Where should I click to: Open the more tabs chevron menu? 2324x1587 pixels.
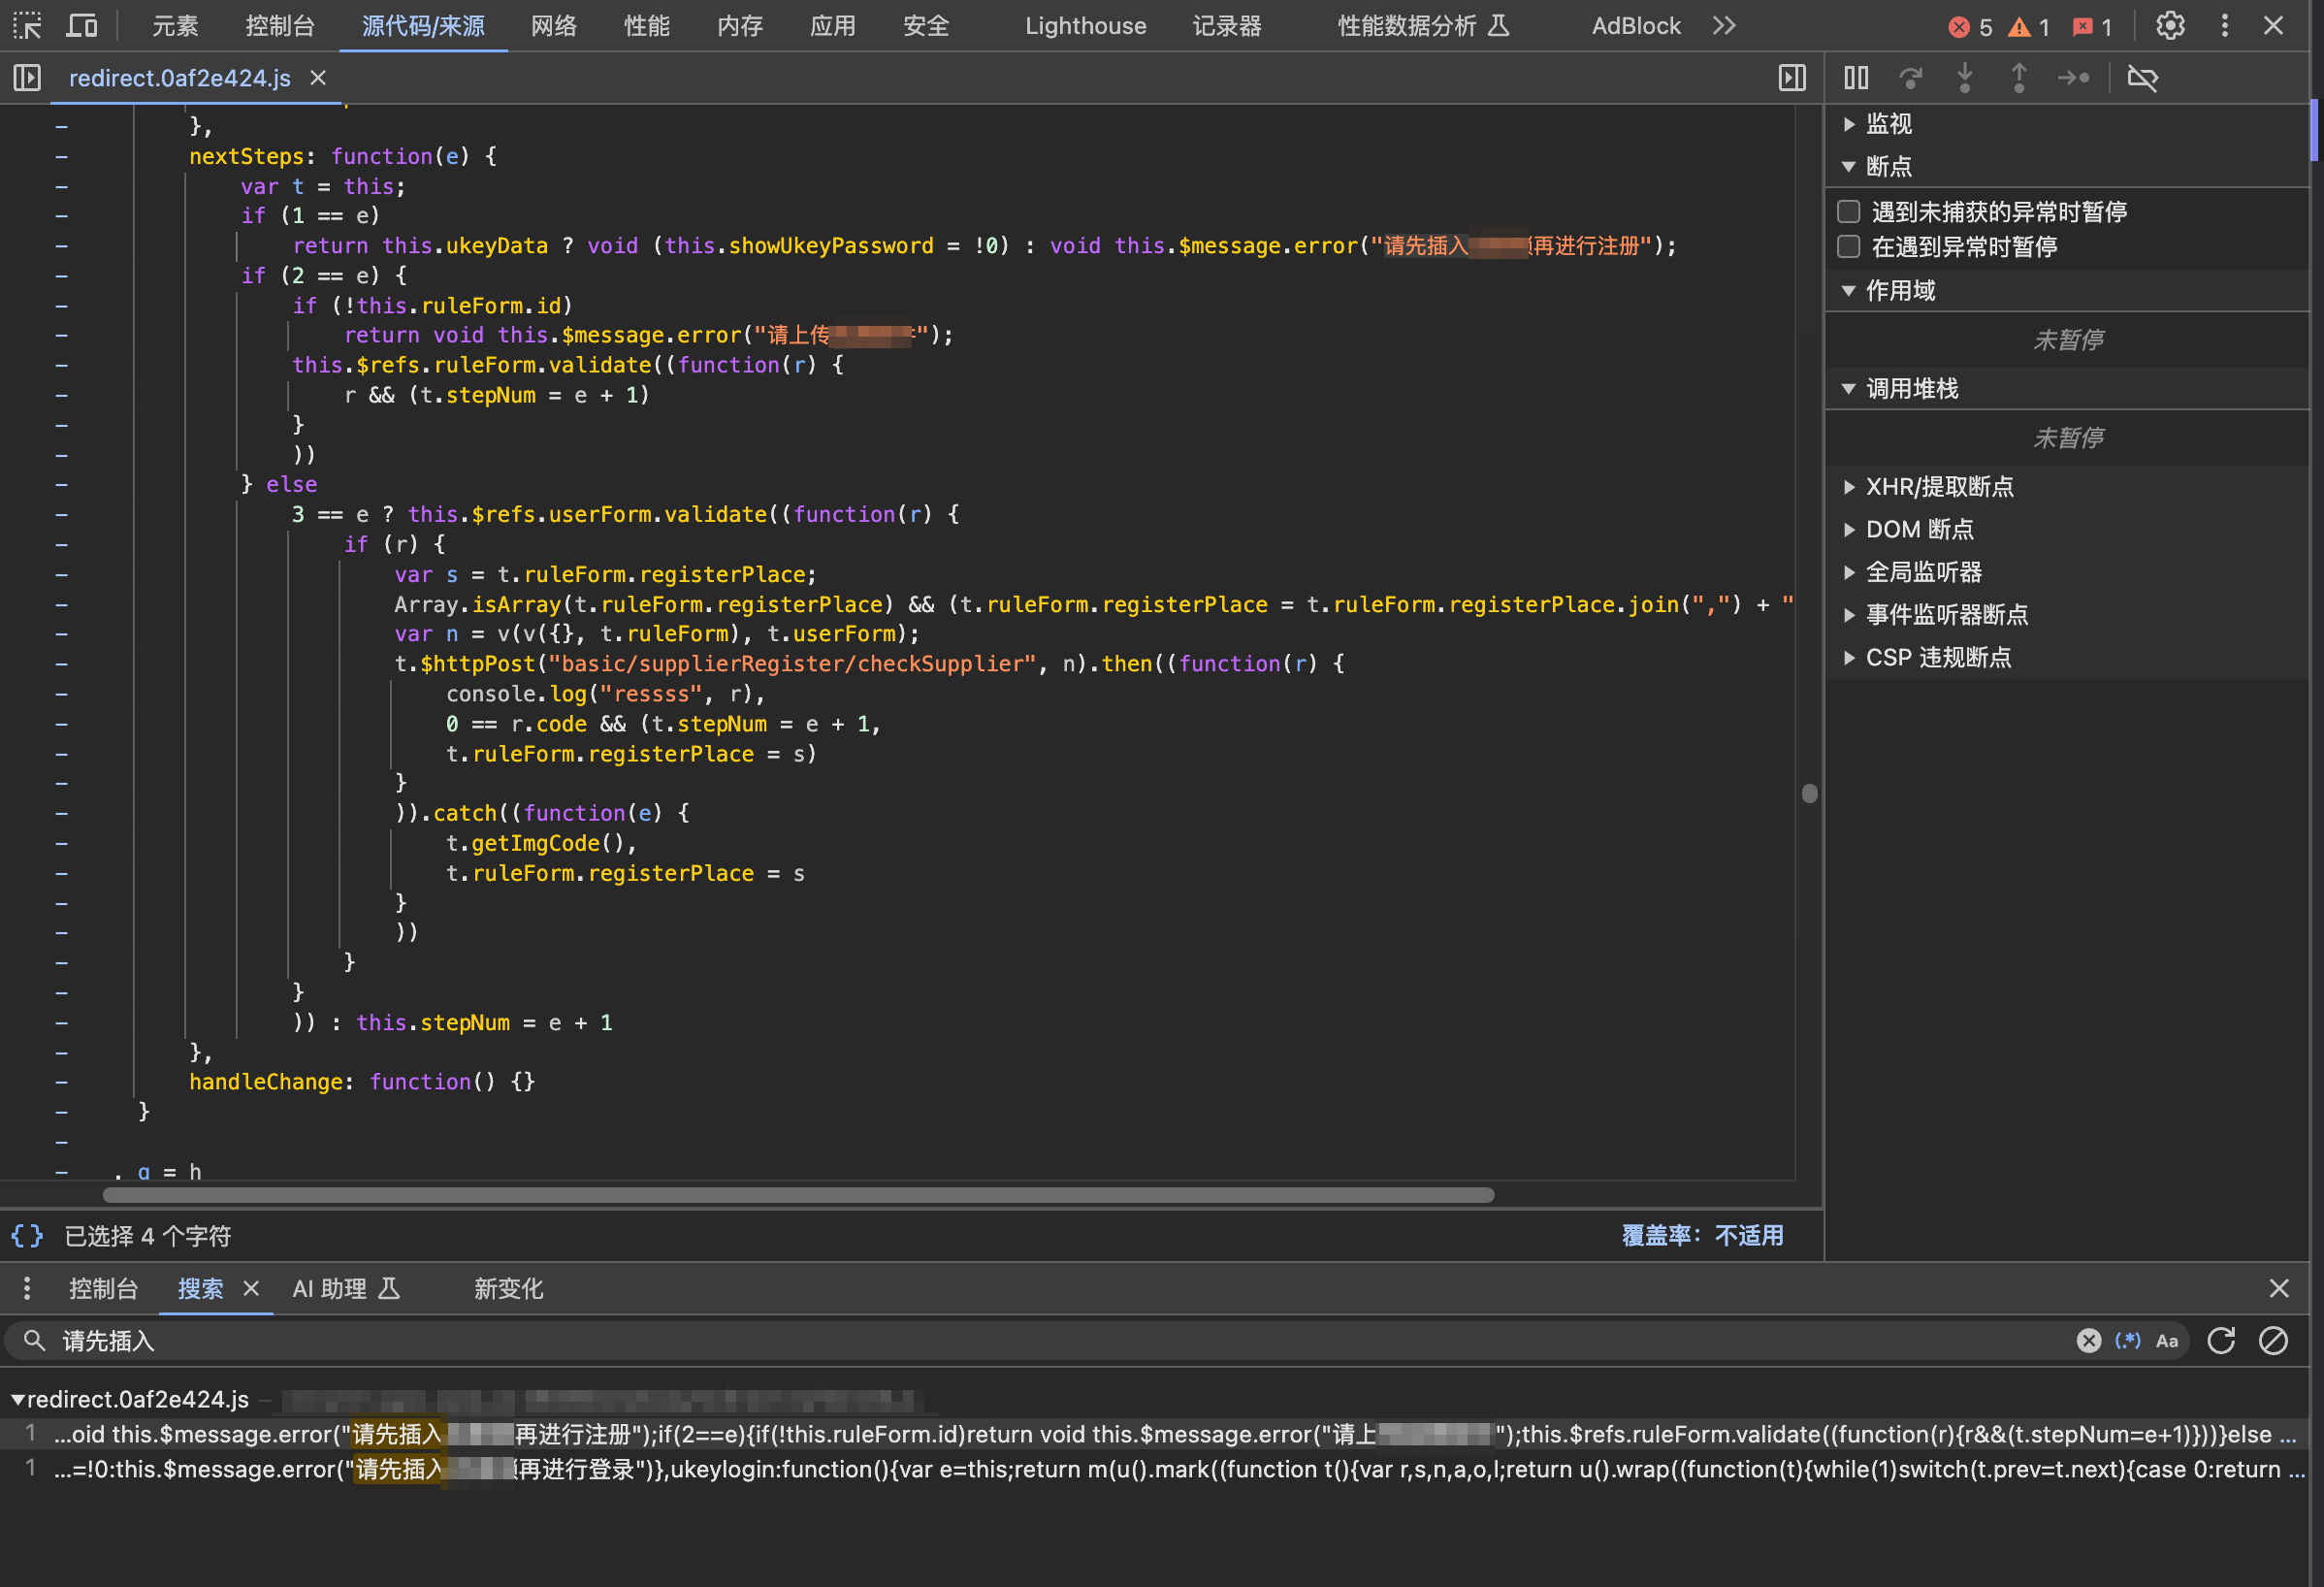[1724, 26]
